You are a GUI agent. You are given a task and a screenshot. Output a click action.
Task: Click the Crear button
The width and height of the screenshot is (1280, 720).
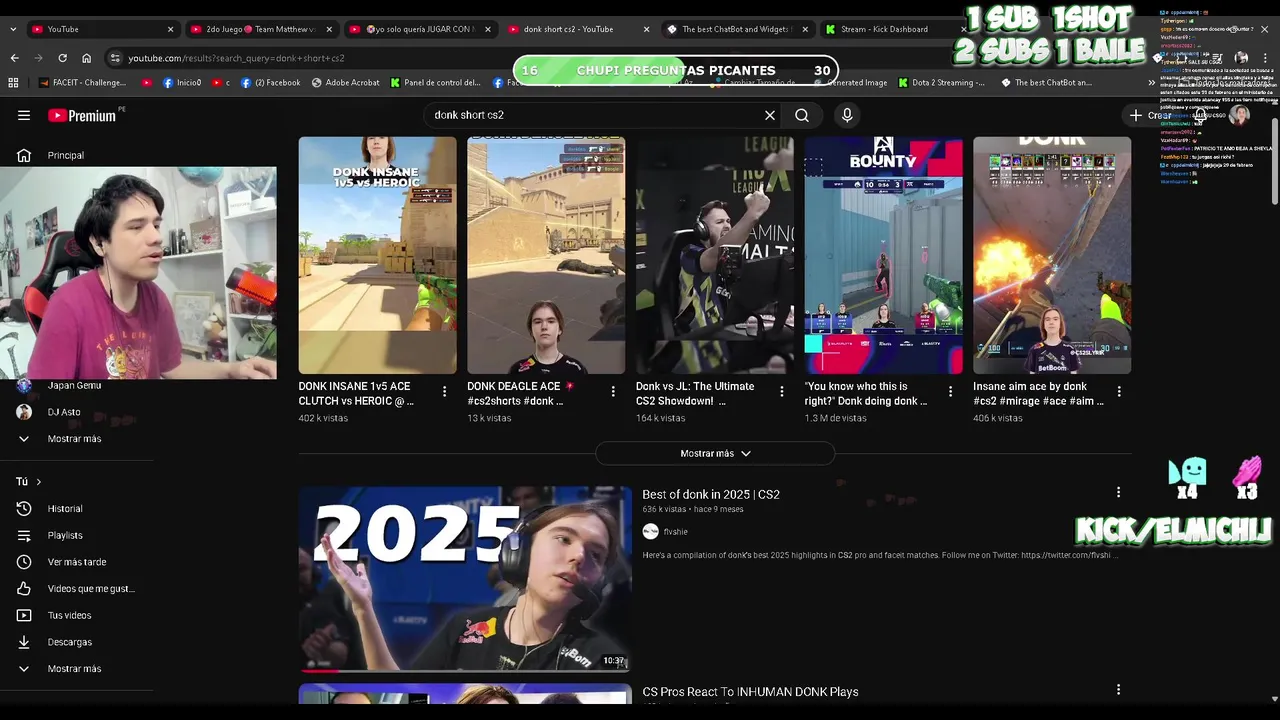pyautogui.click(x=1151, y=115)
